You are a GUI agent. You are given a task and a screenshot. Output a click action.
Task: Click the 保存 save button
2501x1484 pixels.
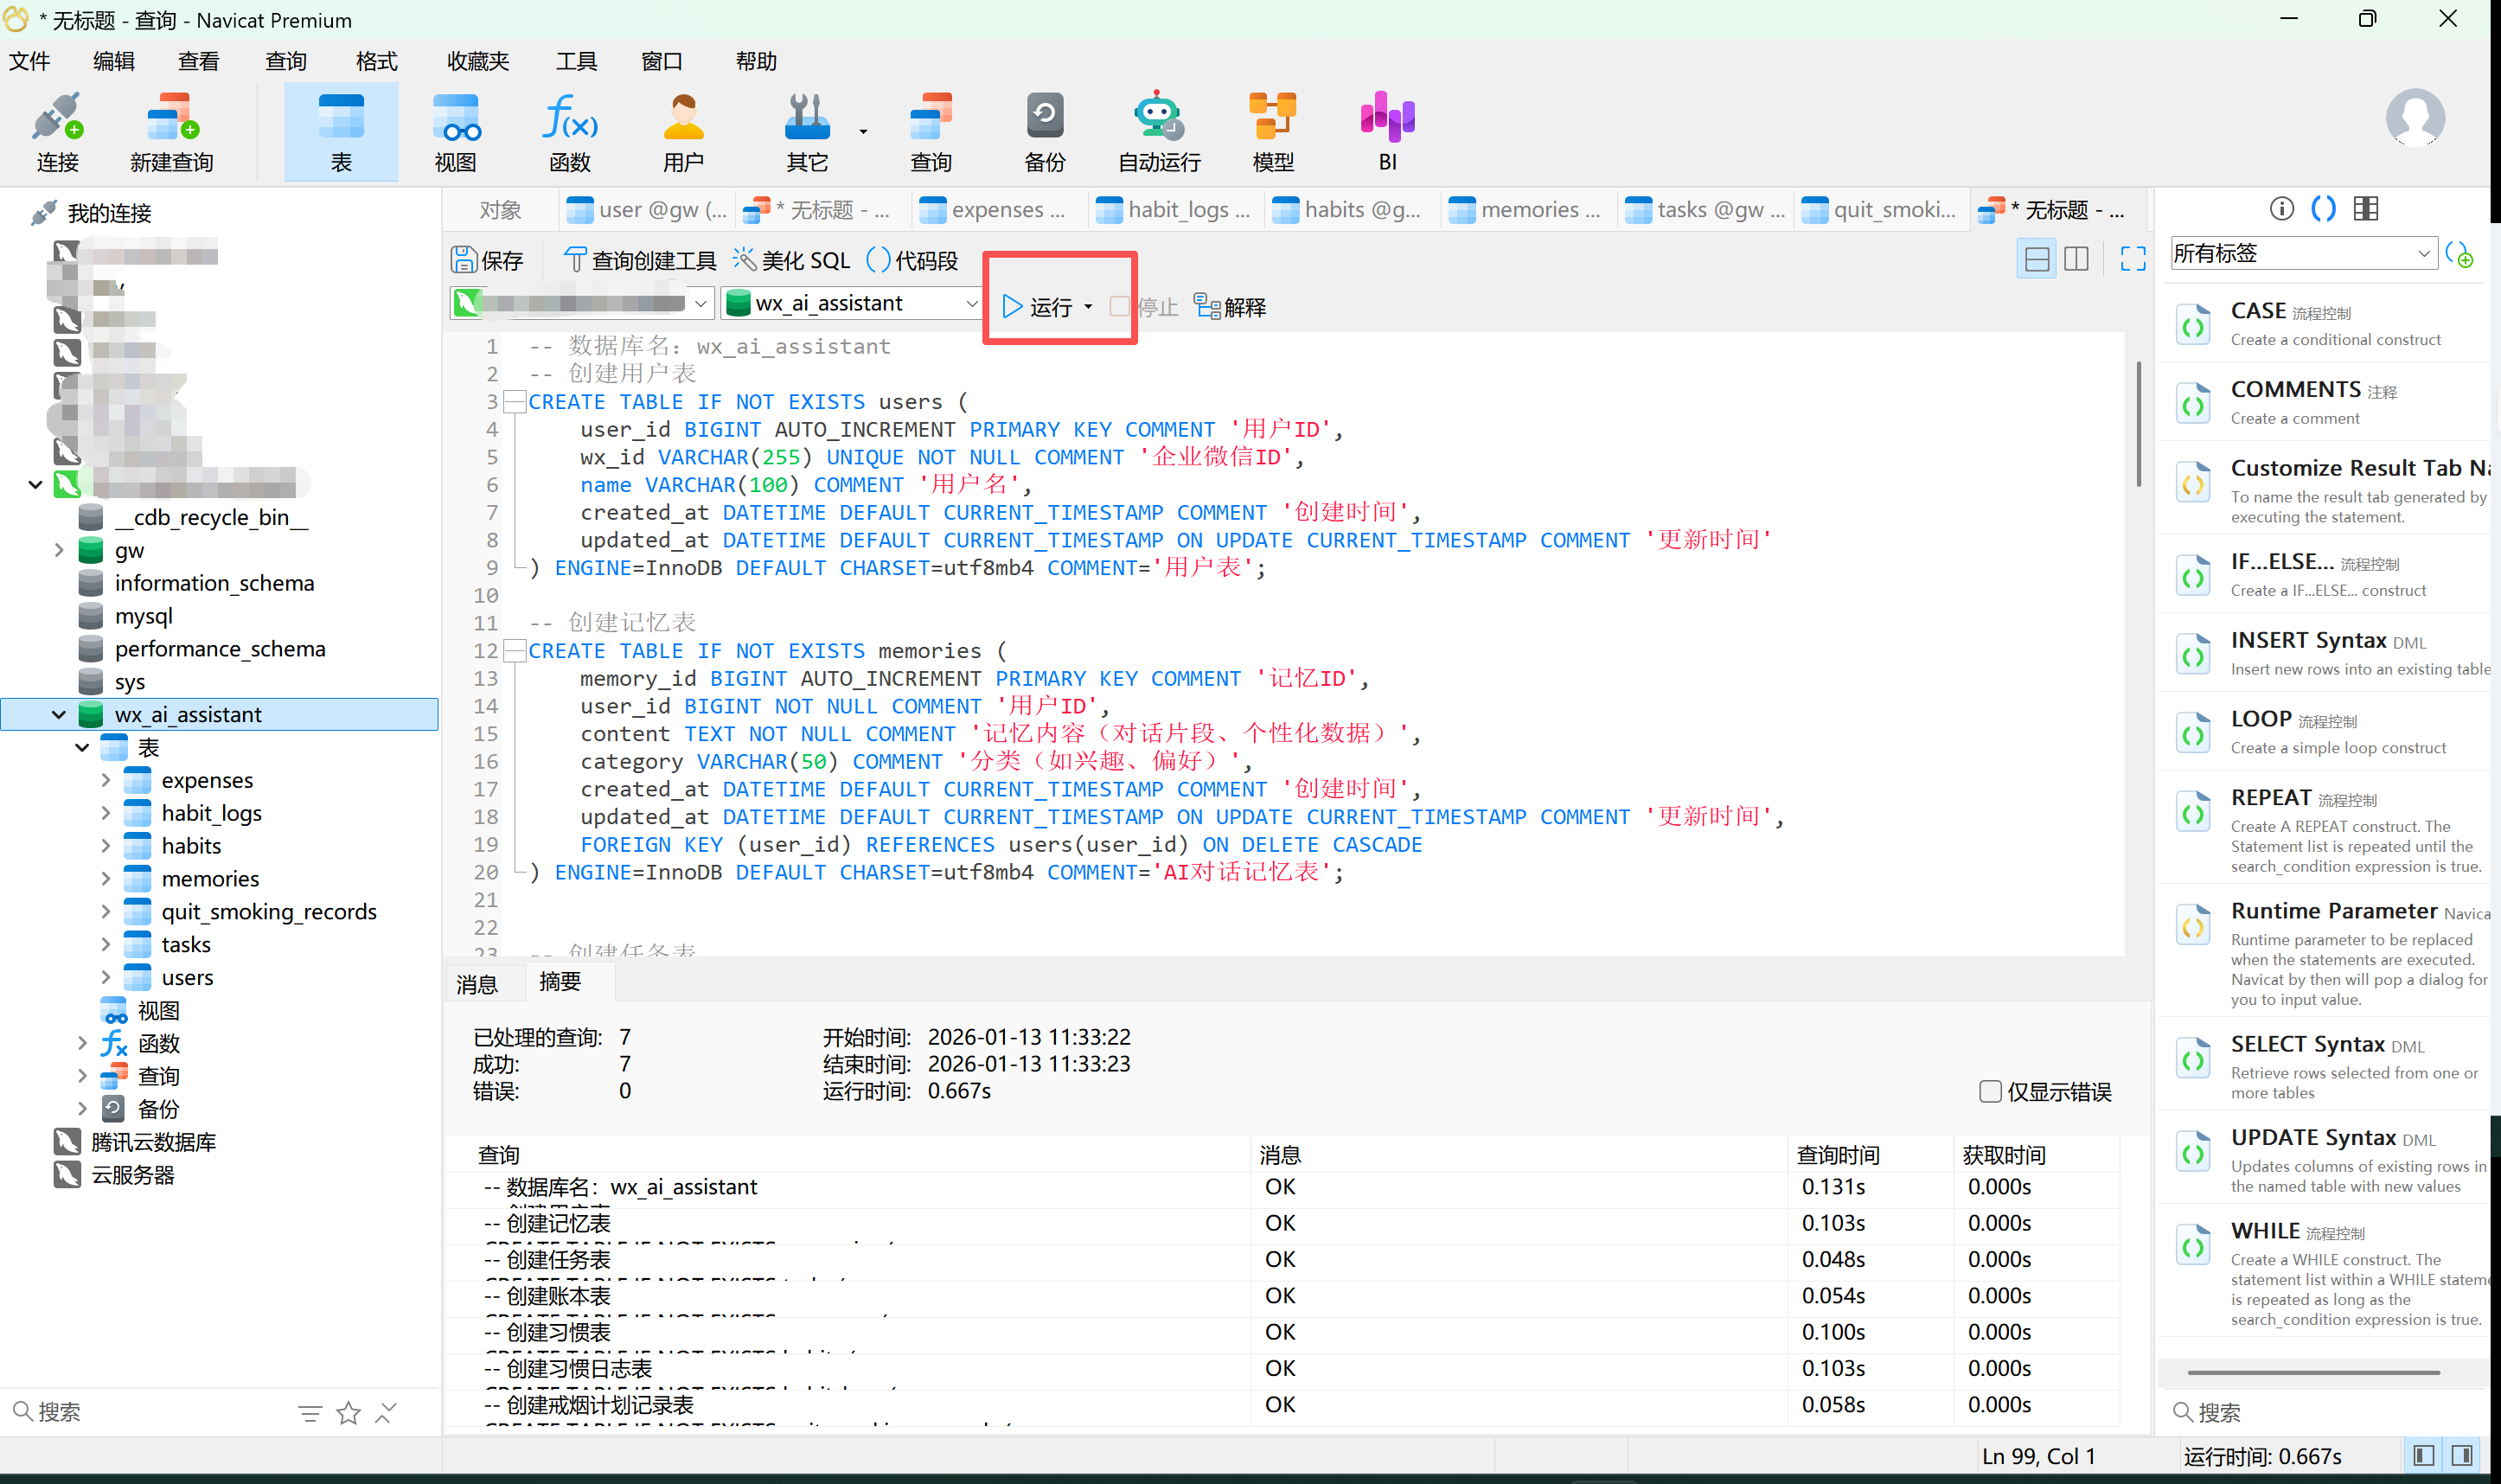tap(487, 260)
